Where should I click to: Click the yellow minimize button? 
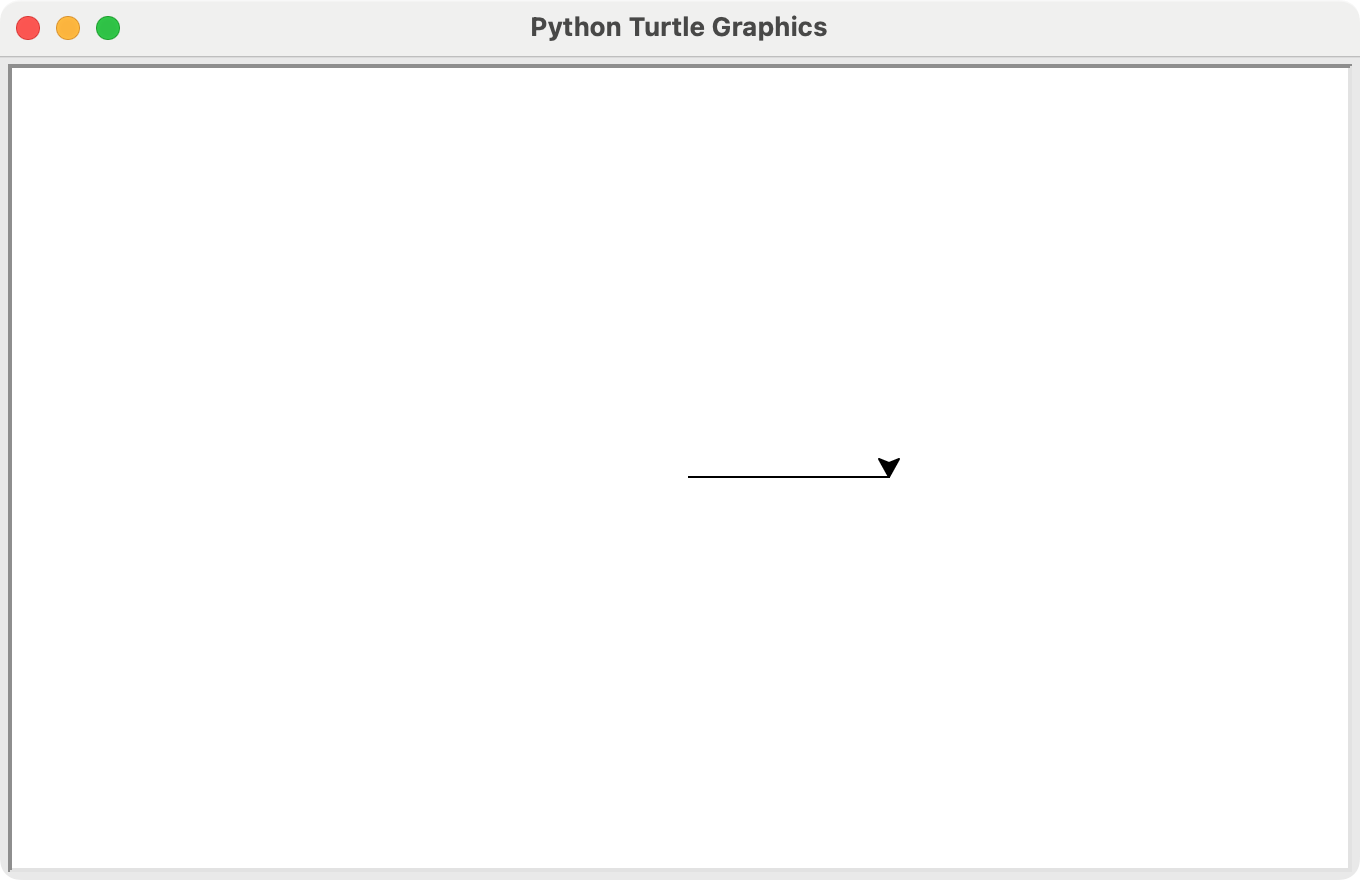(68, 28)
